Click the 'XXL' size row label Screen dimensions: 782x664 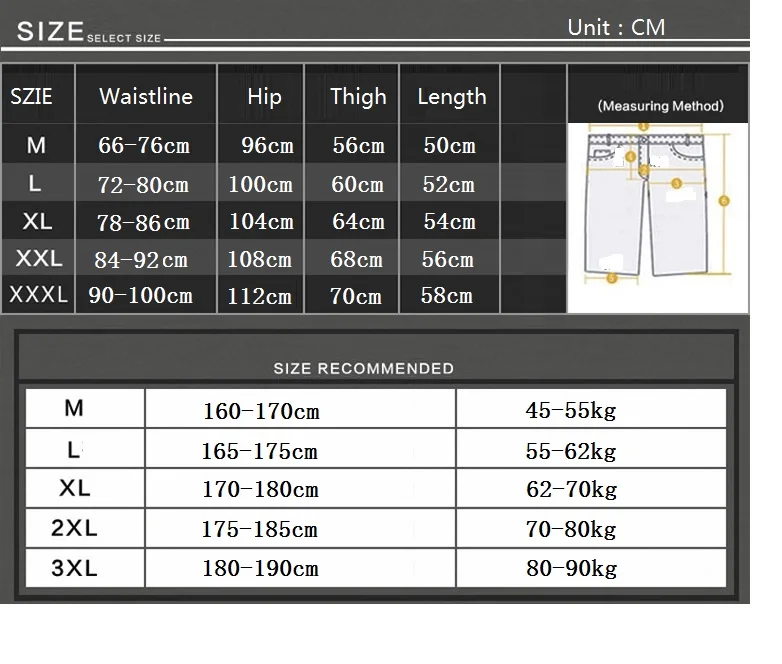pyautogui.click(x=39, y=258)
